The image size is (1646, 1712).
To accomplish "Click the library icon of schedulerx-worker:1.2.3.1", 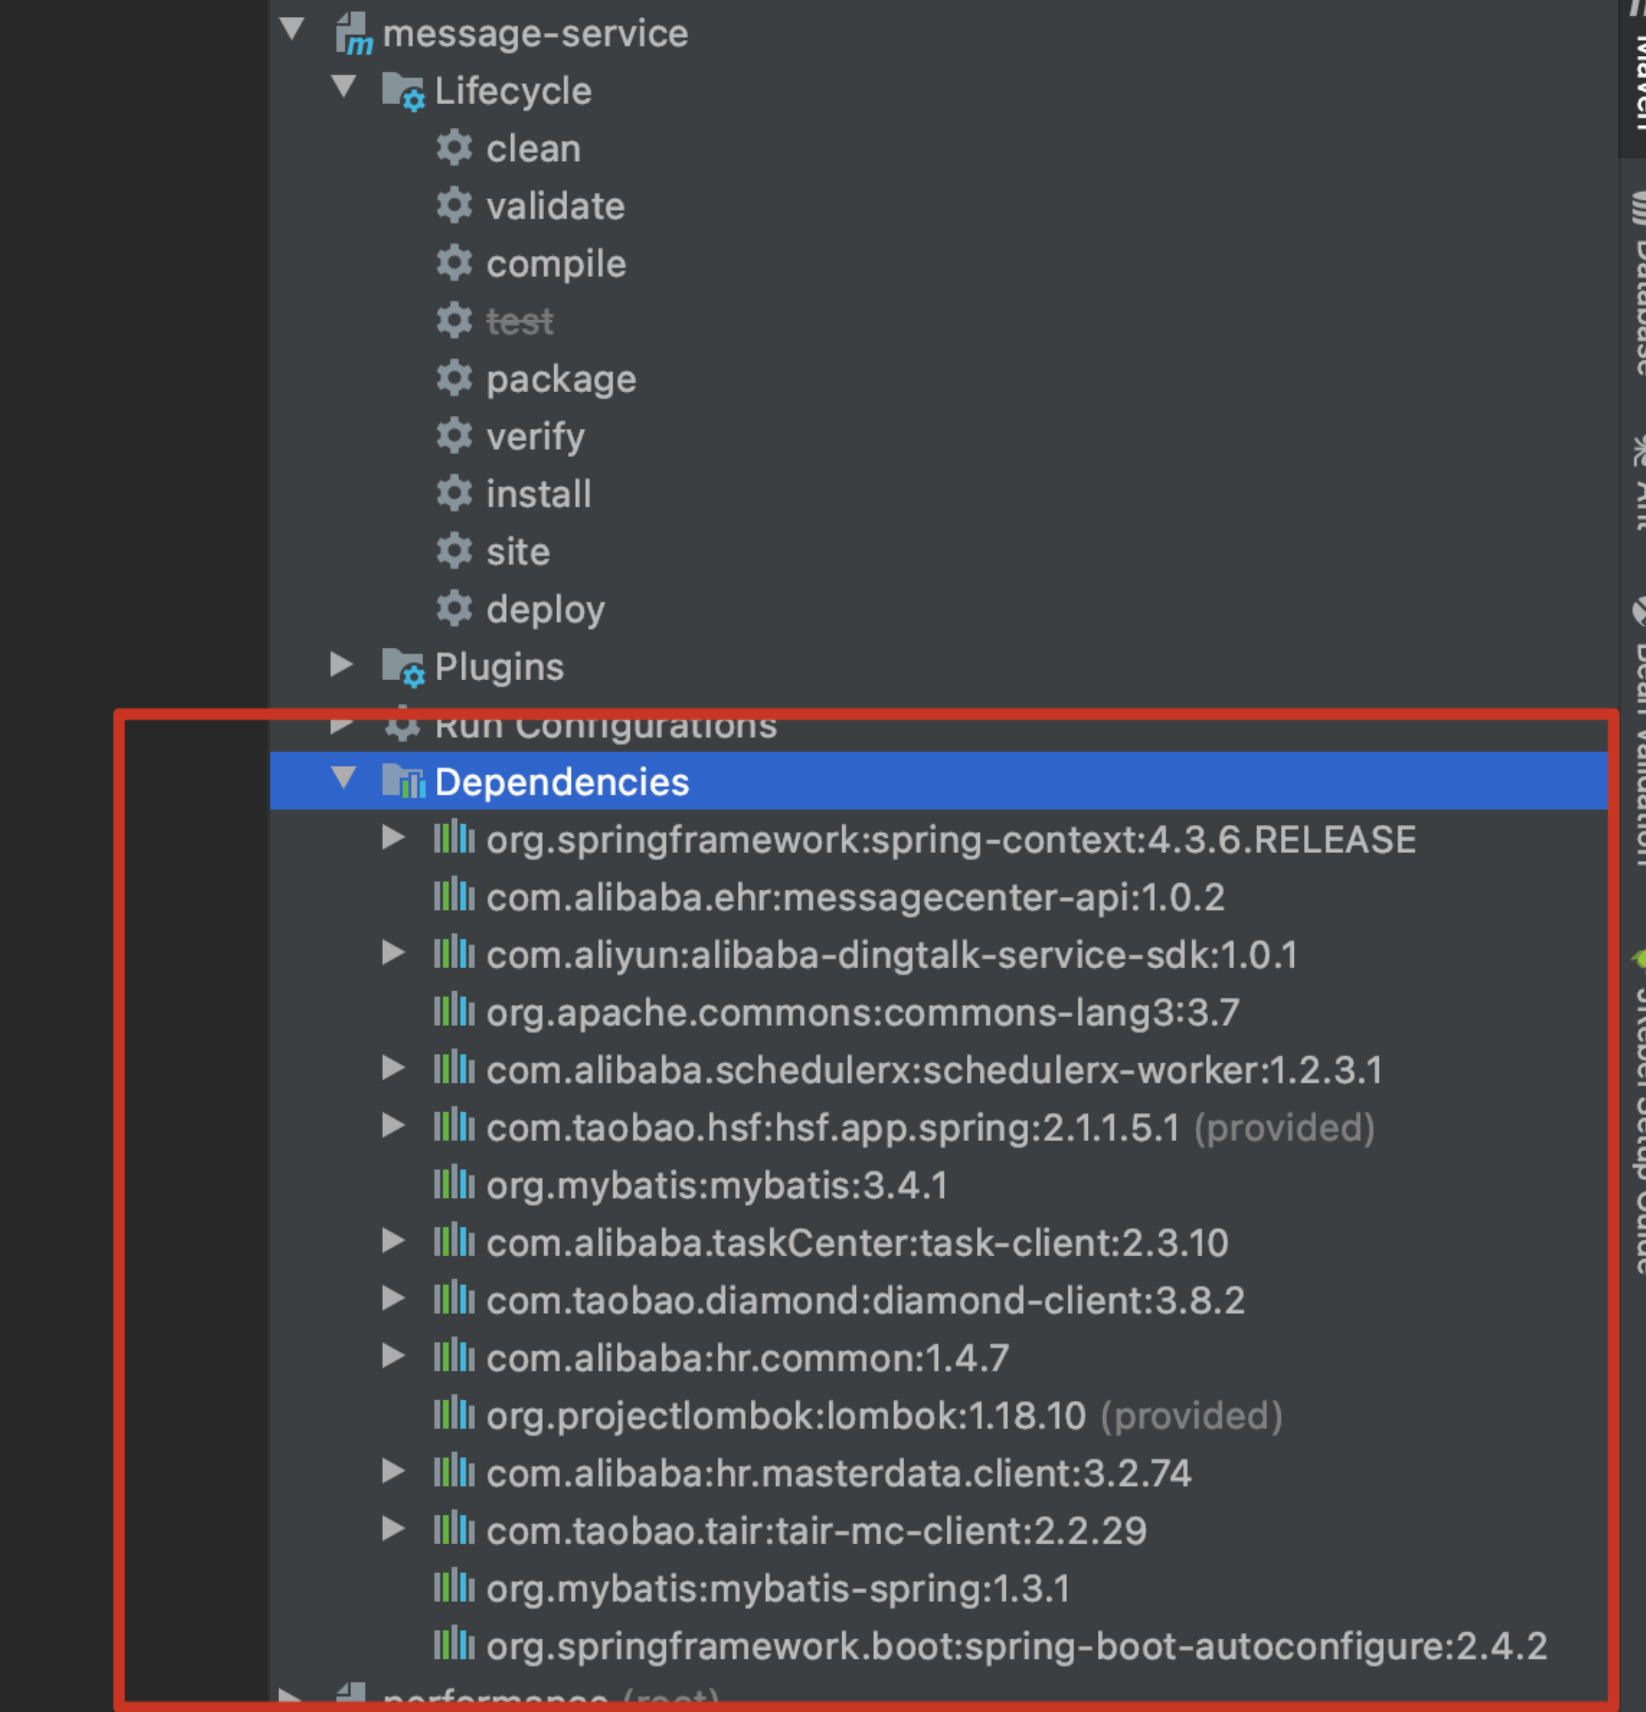I will pos(454,1068).
